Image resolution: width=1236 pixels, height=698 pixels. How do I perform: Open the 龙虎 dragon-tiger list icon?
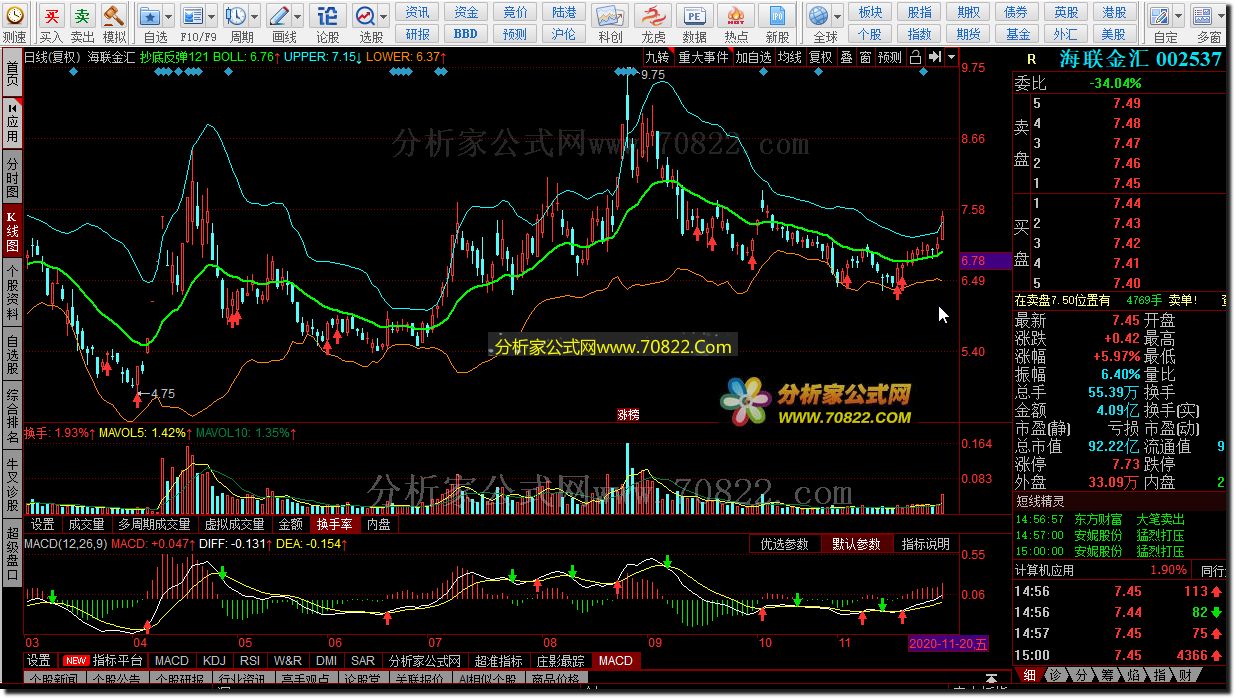(653, 17)
